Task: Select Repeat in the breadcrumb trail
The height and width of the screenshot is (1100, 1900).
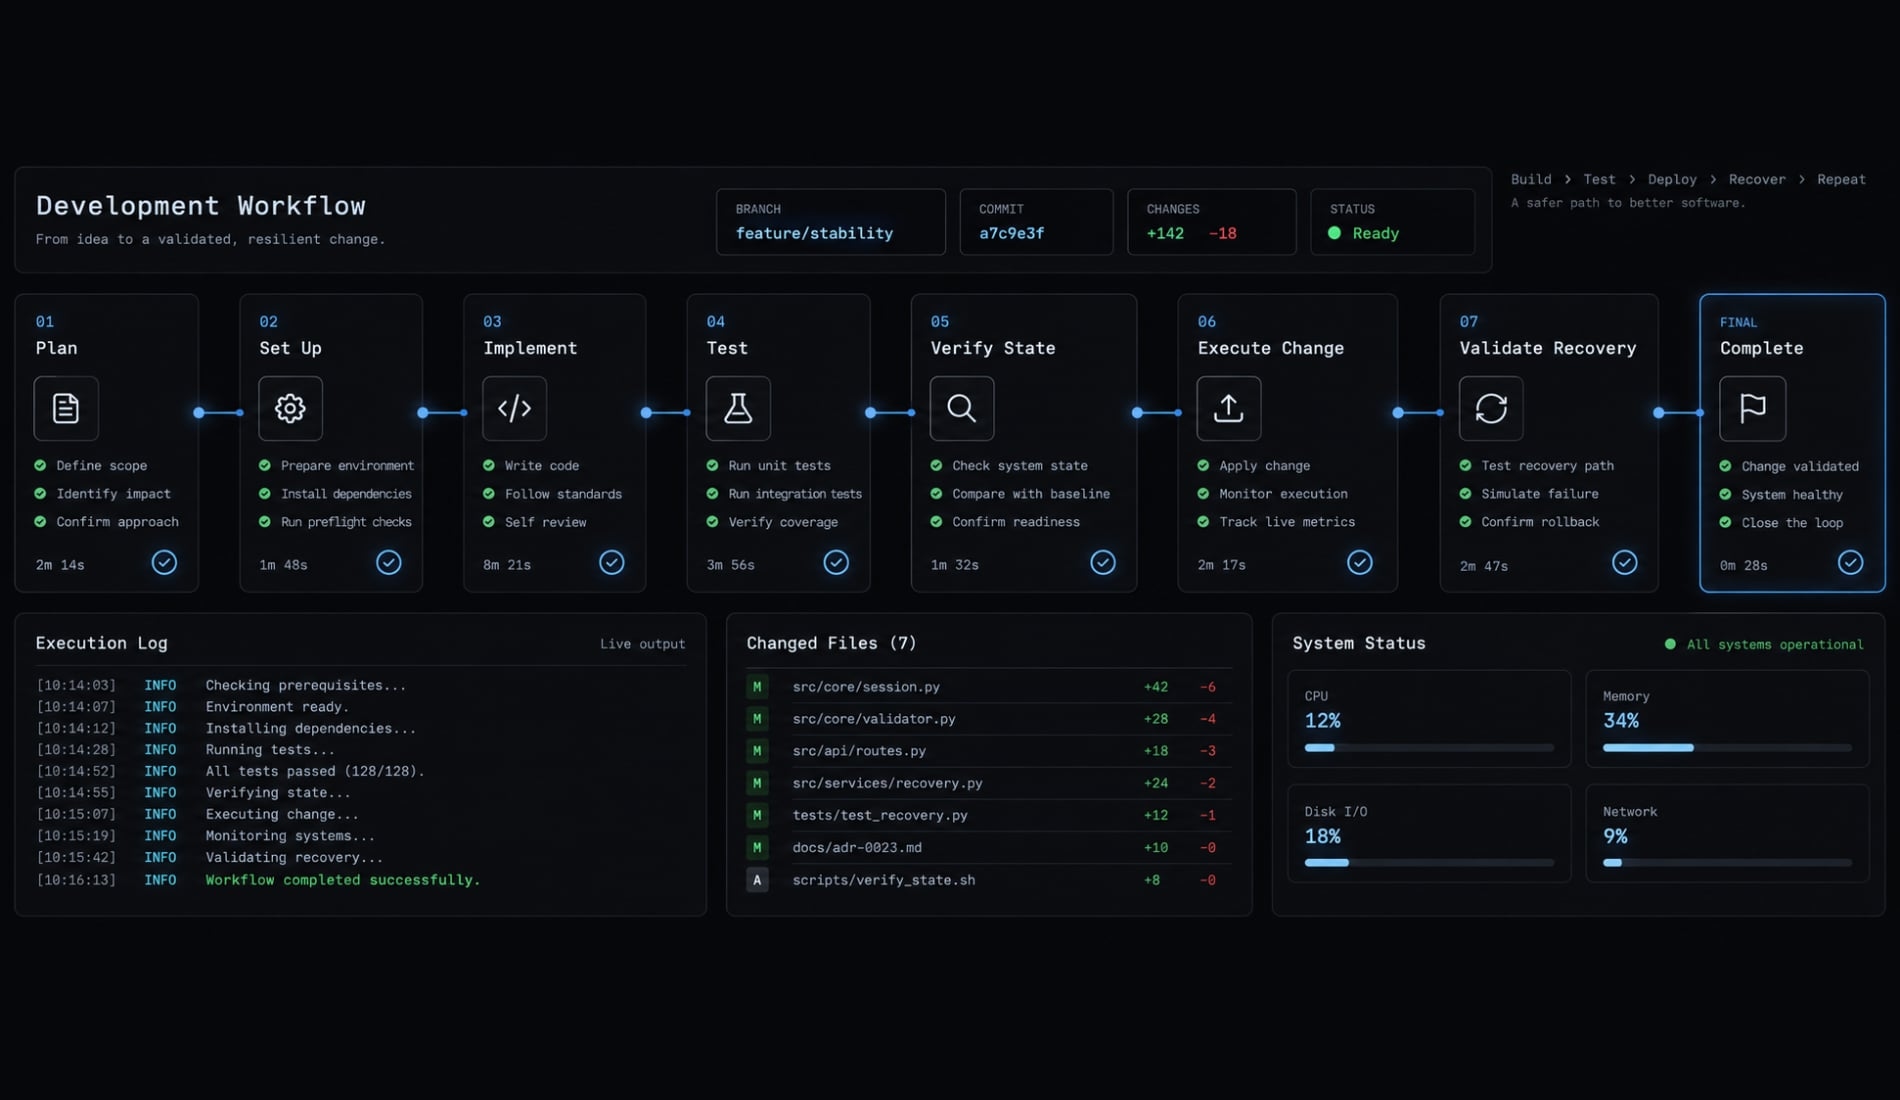Action: click(x=1841, y=180)
